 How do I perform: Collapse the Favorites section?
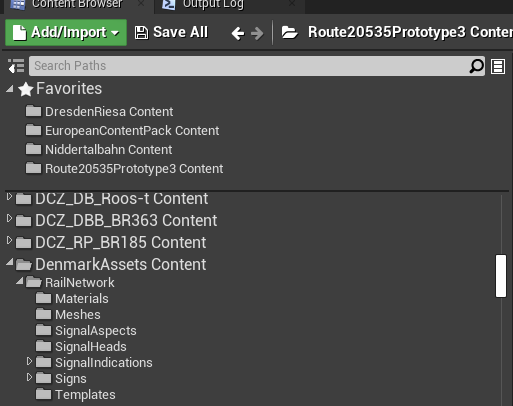10,89
